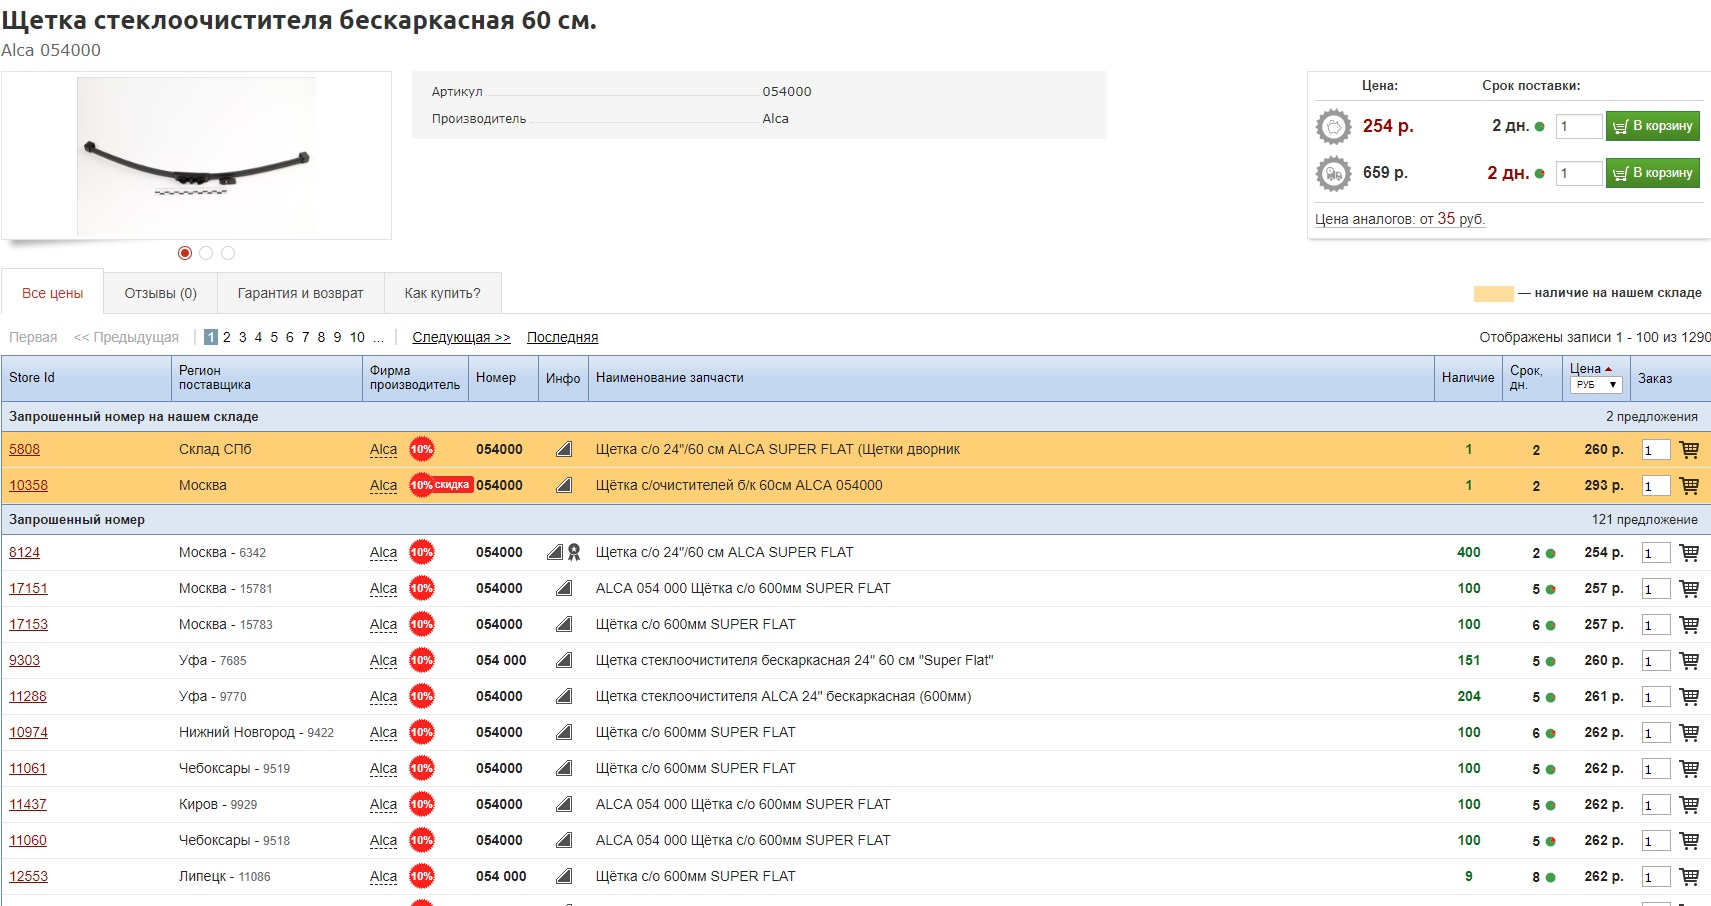1711x906 pixels.
Task: Open store link 5808
Action: [24, 449]
